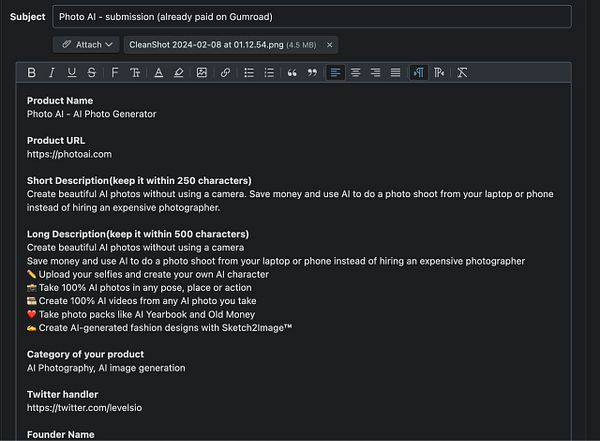
Task: Decrease the quote level
Action: click(x=312, y=72)
